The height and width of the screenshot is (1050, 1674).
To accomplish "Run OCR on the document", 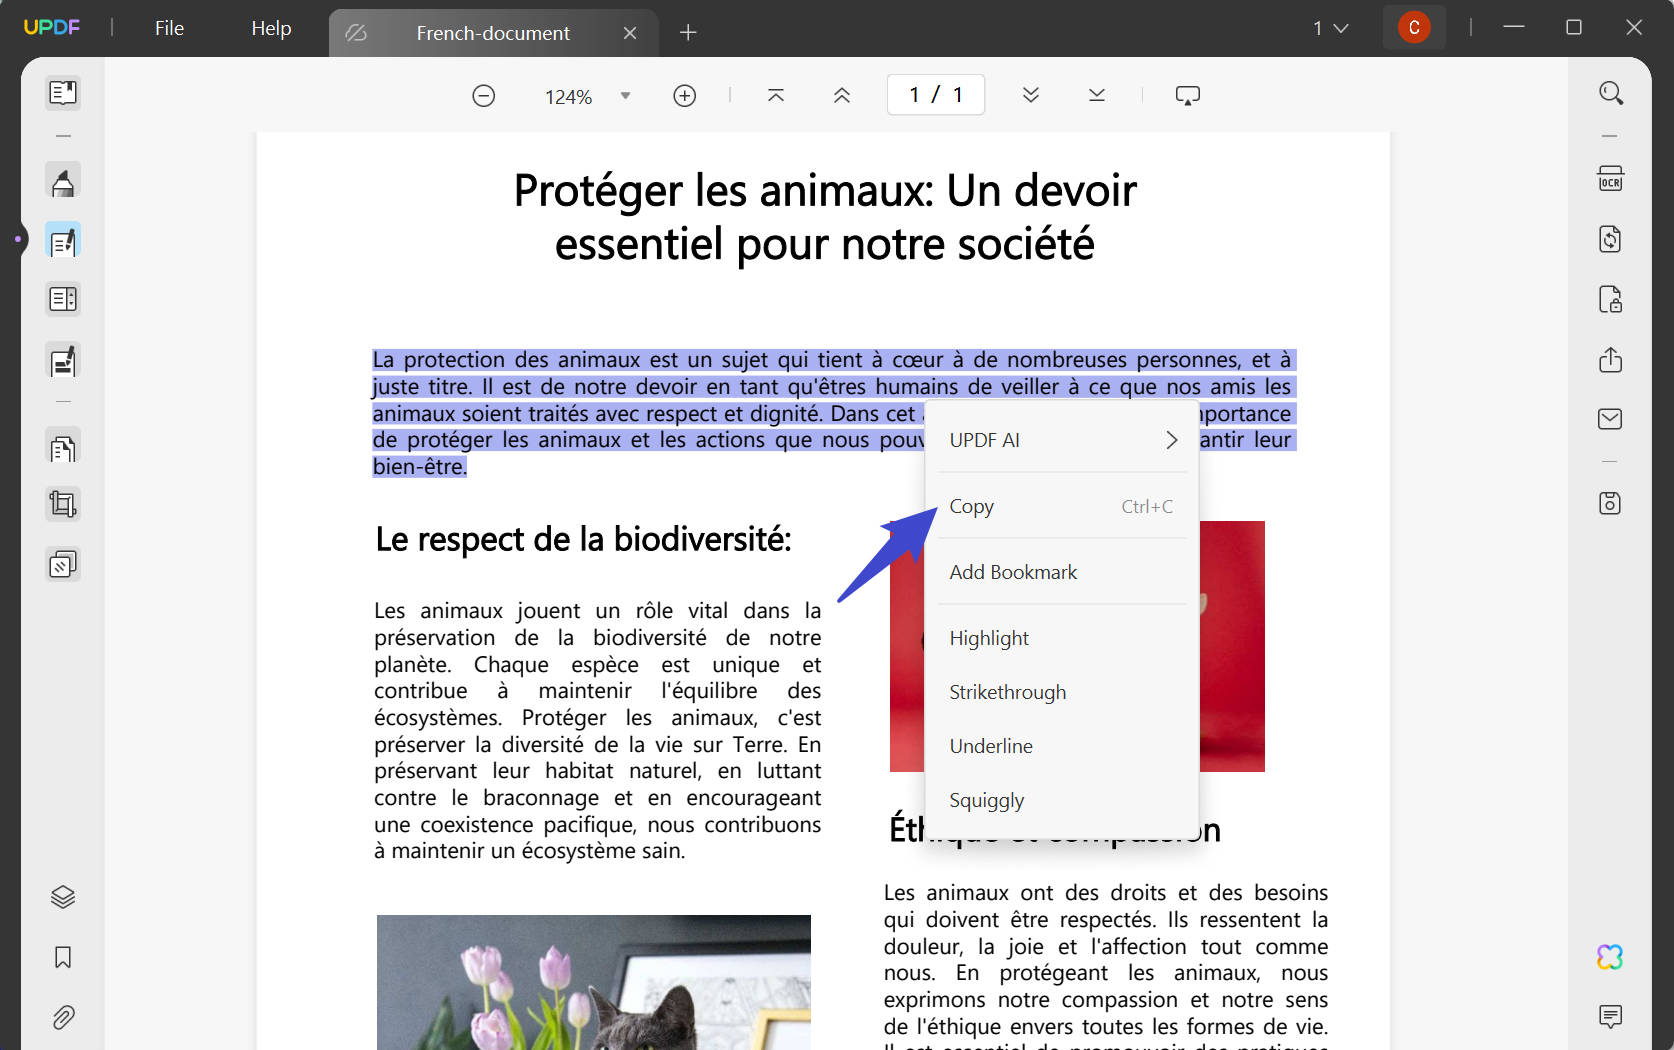I will [1610, 178].
